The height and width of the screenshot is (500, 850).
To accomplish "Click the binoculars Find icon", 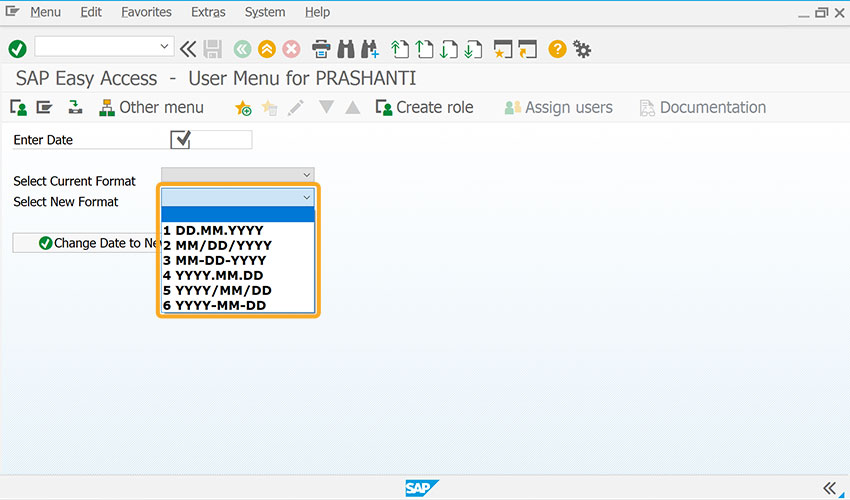I will [x=346, y=49].
